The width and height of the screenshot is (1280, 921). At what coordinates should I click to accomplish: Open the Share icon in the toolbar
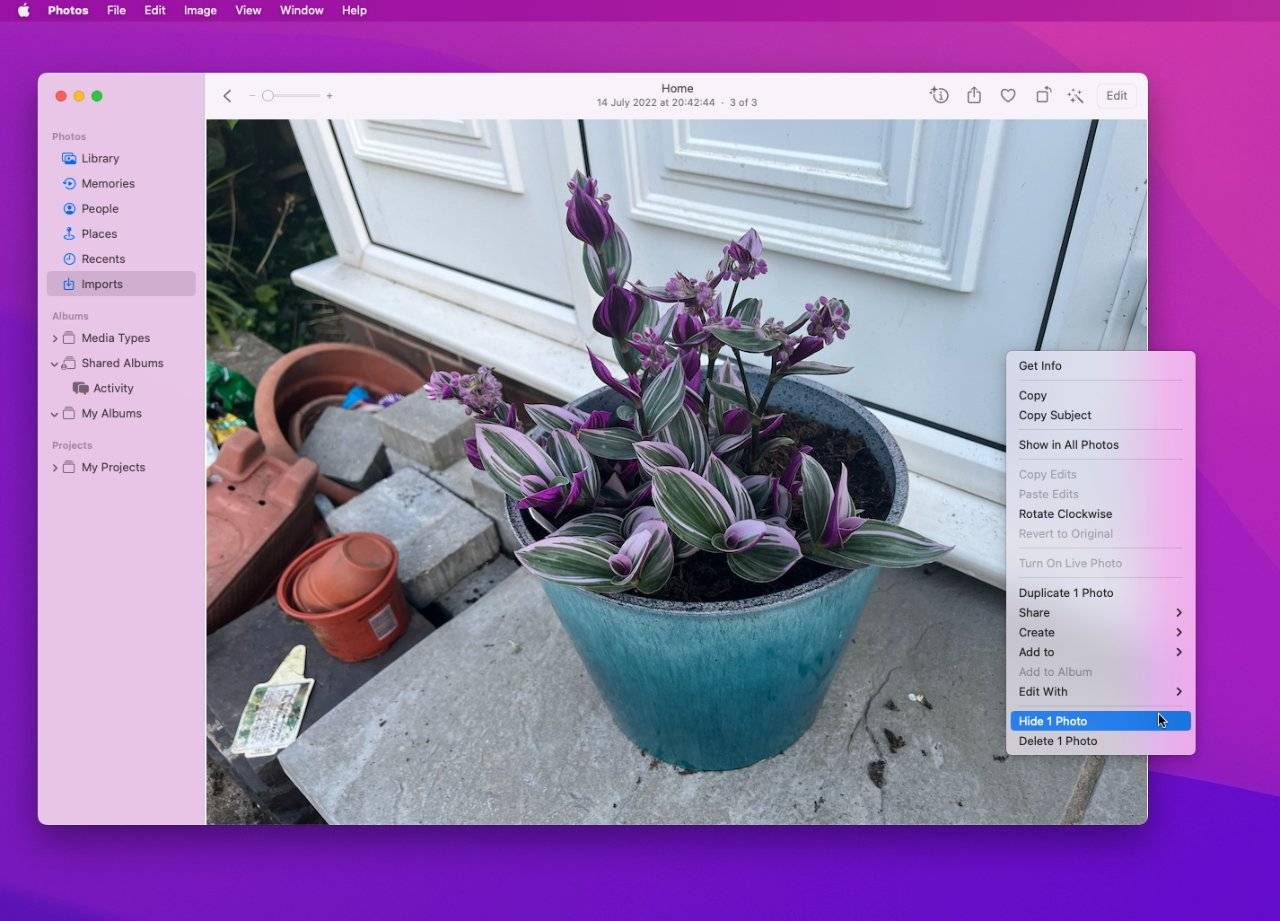[974, 95]
